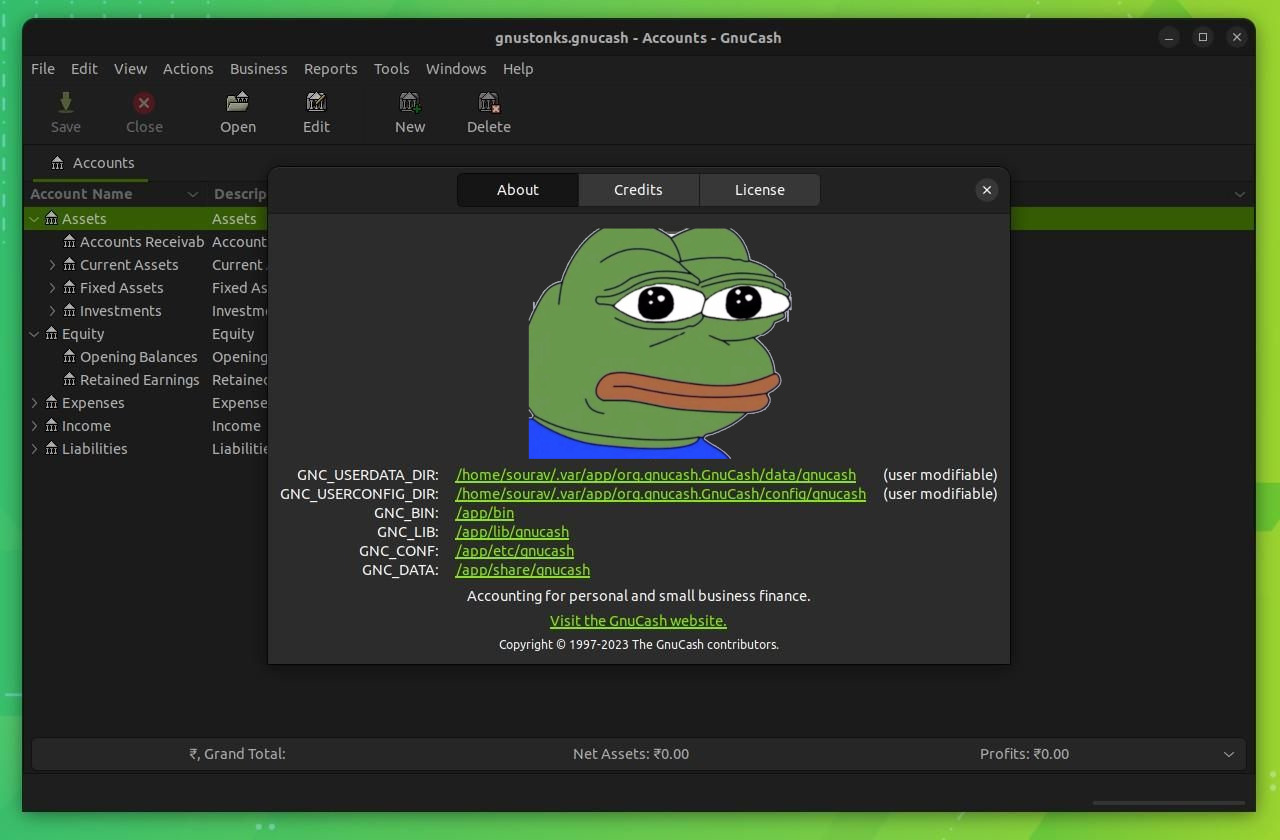Click the Opening Balances bank icon

pyautogui.click(x=69, y=357)
